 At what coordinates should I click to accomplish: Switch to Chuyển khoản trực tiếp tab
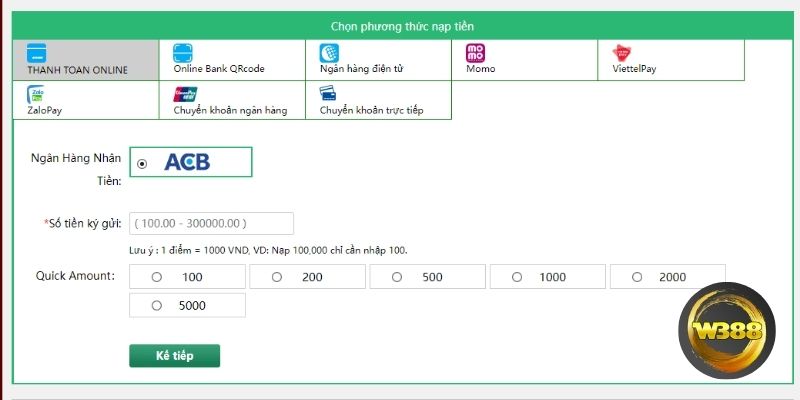click(x=379, y=100)
